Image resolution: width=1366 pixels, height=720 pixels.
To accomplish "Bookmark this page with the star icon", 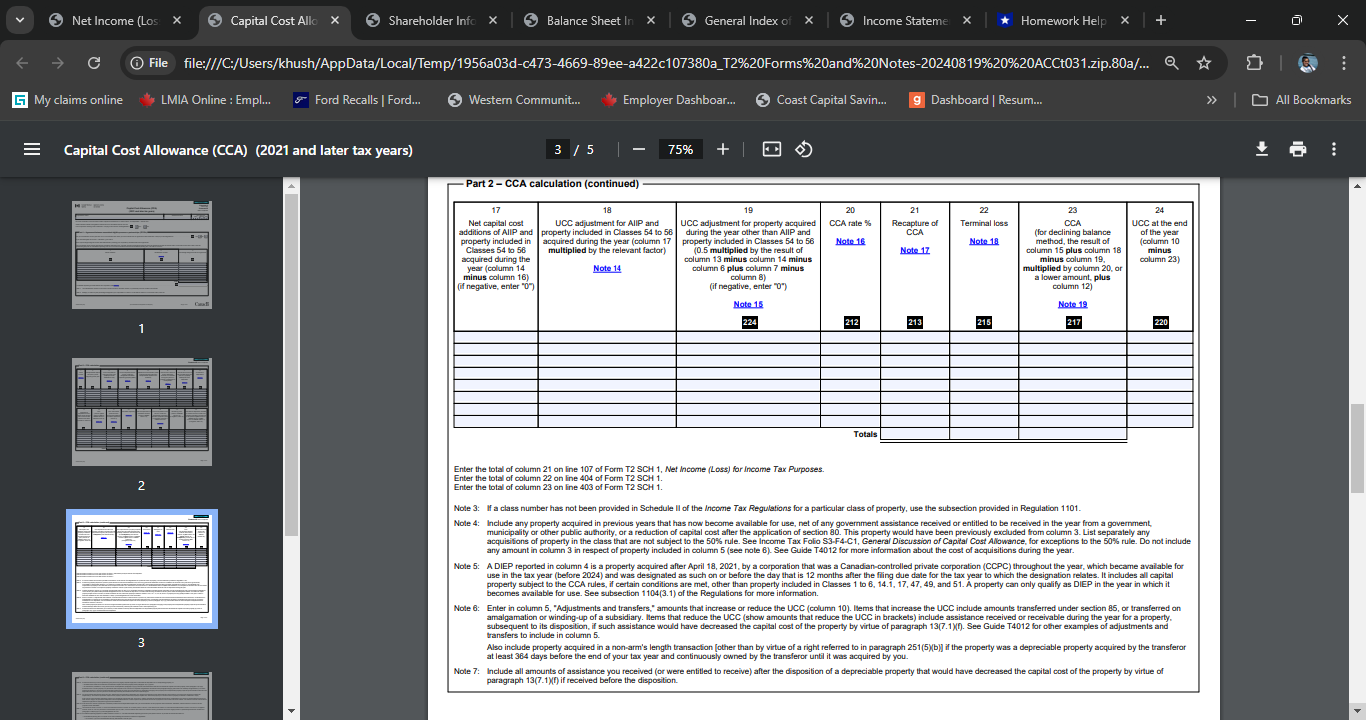I will (x=1204, y=63).
